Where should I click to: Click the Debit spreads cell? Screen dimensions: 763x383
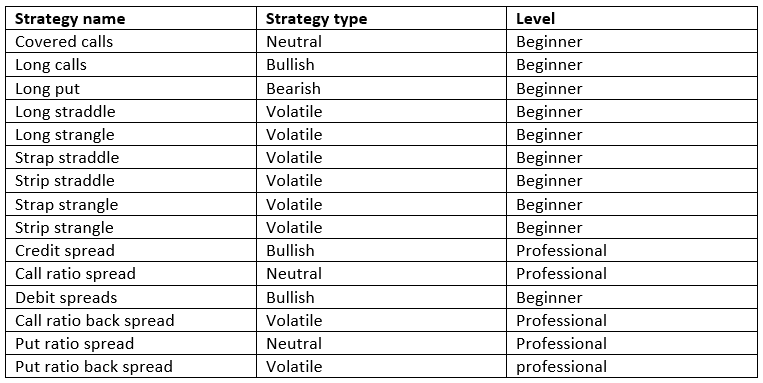[131, 297]
